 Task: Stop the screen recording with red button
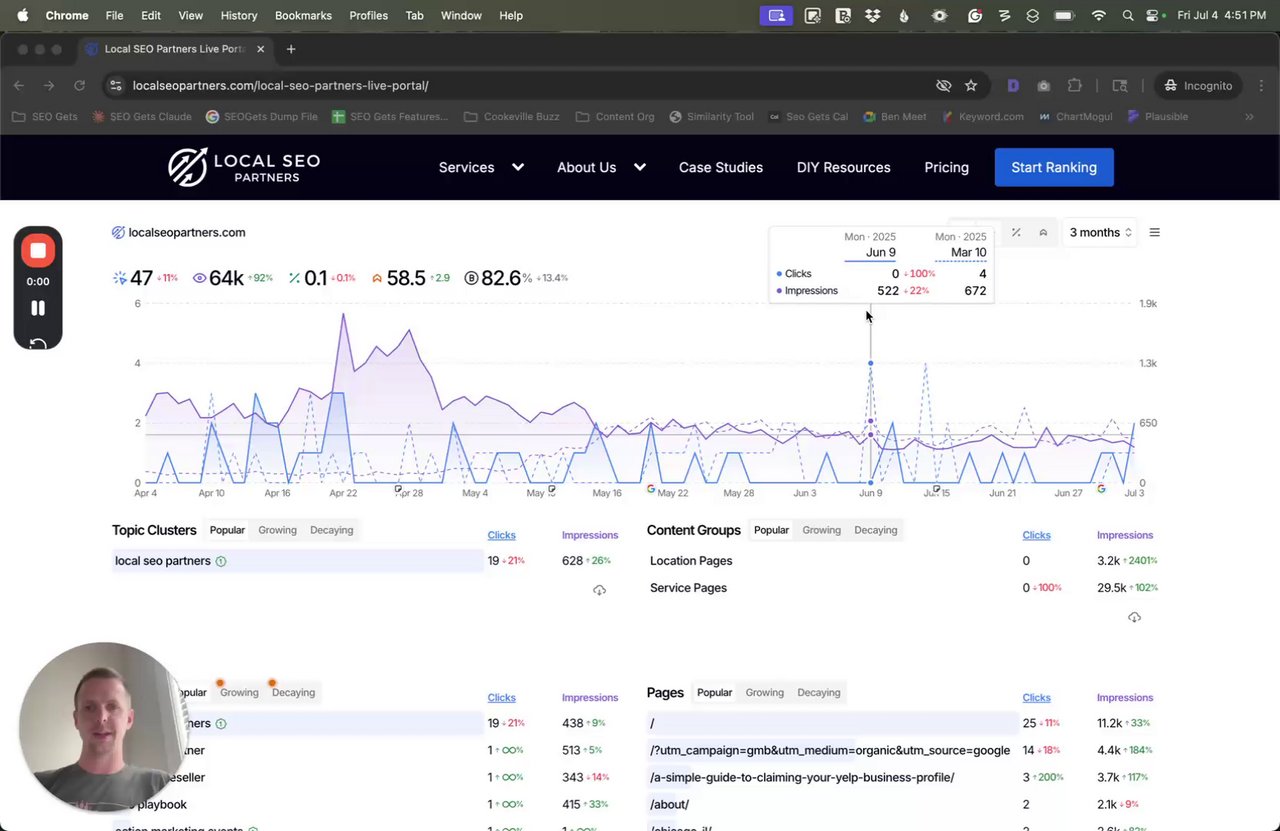point(38,251)
